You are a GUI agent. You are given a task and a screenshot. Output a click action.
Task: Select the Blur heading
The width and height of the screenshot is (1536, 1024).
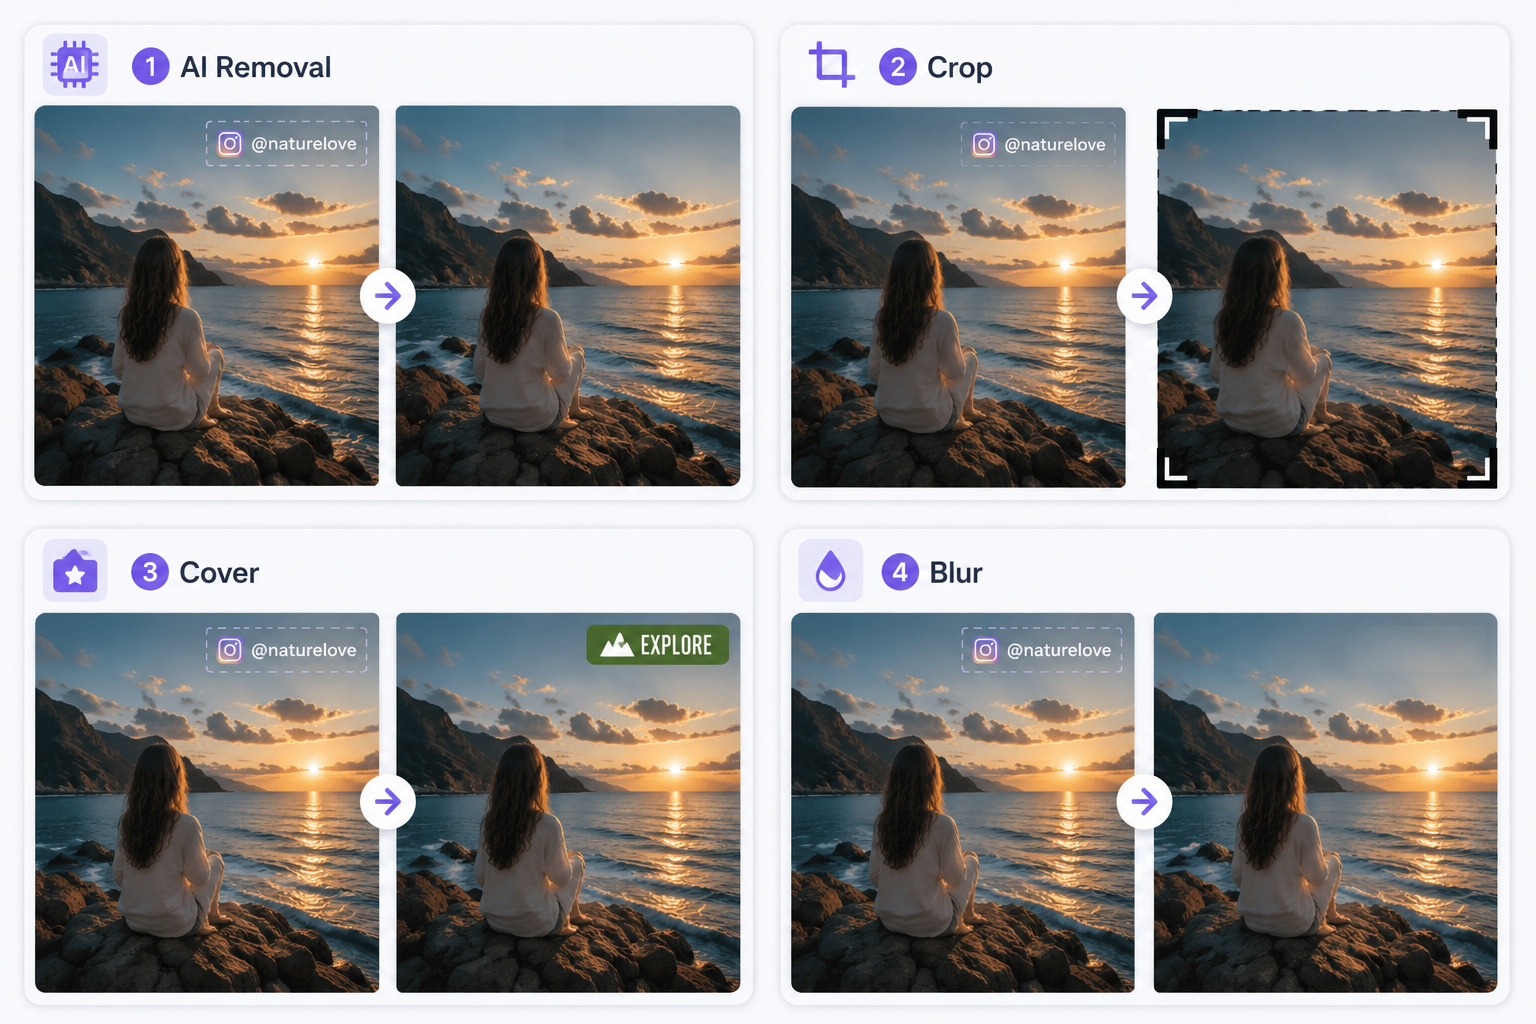[956, 572]
